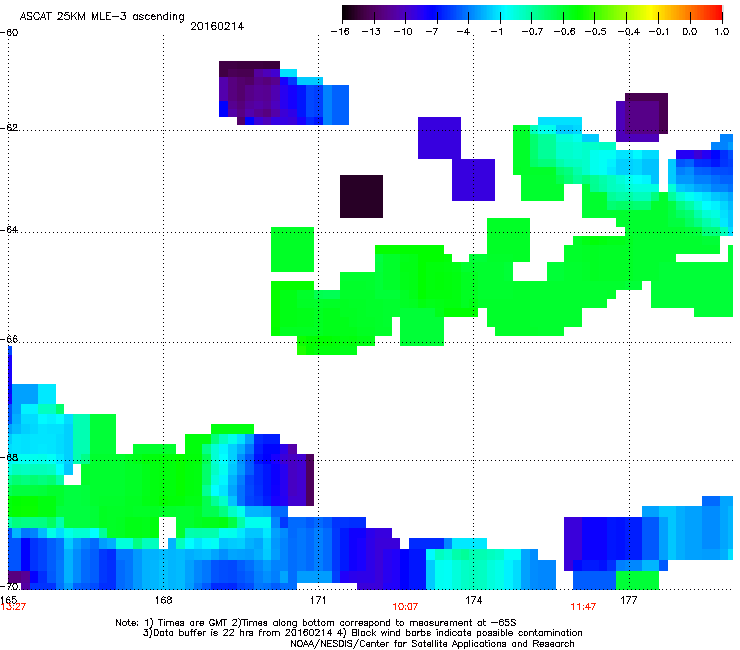Click the latitude label '-70'
Screen dimensions: 740x650
(9, 586)
